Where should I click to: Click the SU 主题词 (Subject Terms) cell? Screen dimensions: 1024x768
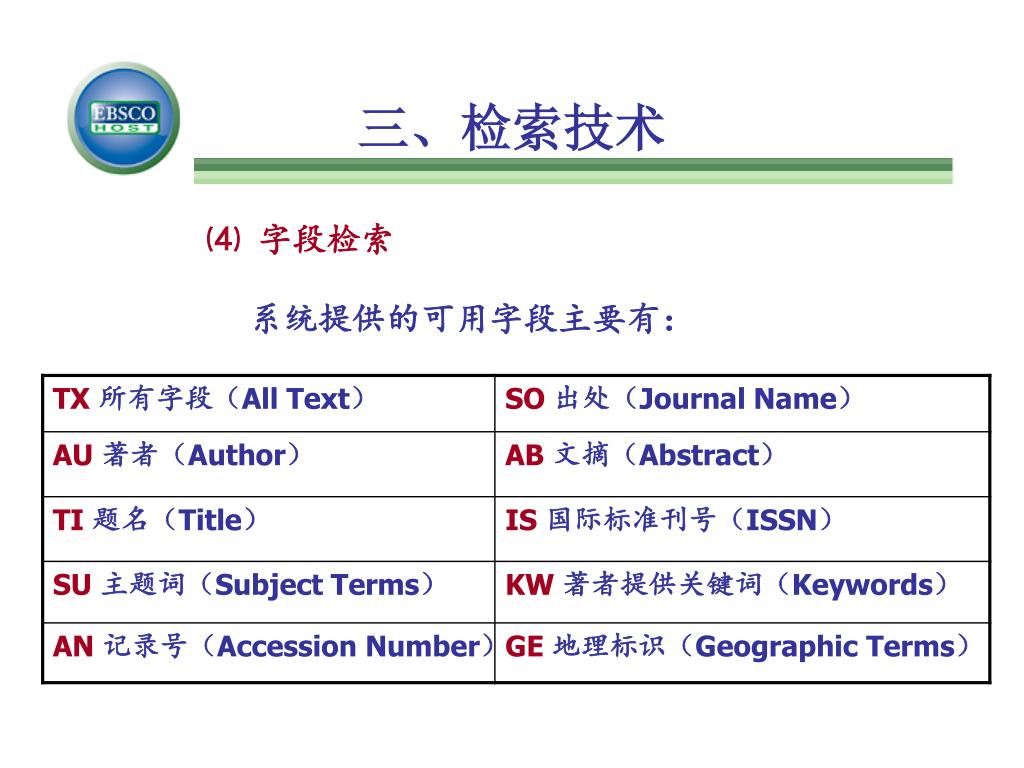[x=269, y=591]
